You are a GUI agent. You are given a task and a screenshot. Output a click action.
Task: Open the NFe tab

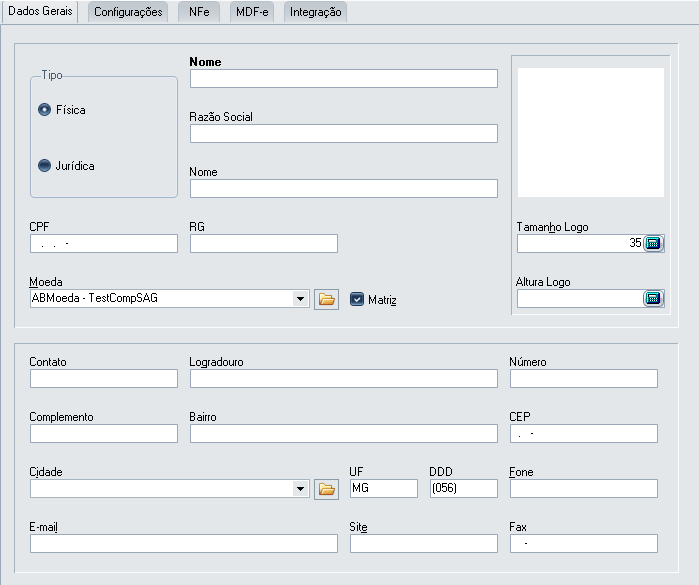(199, 12)
